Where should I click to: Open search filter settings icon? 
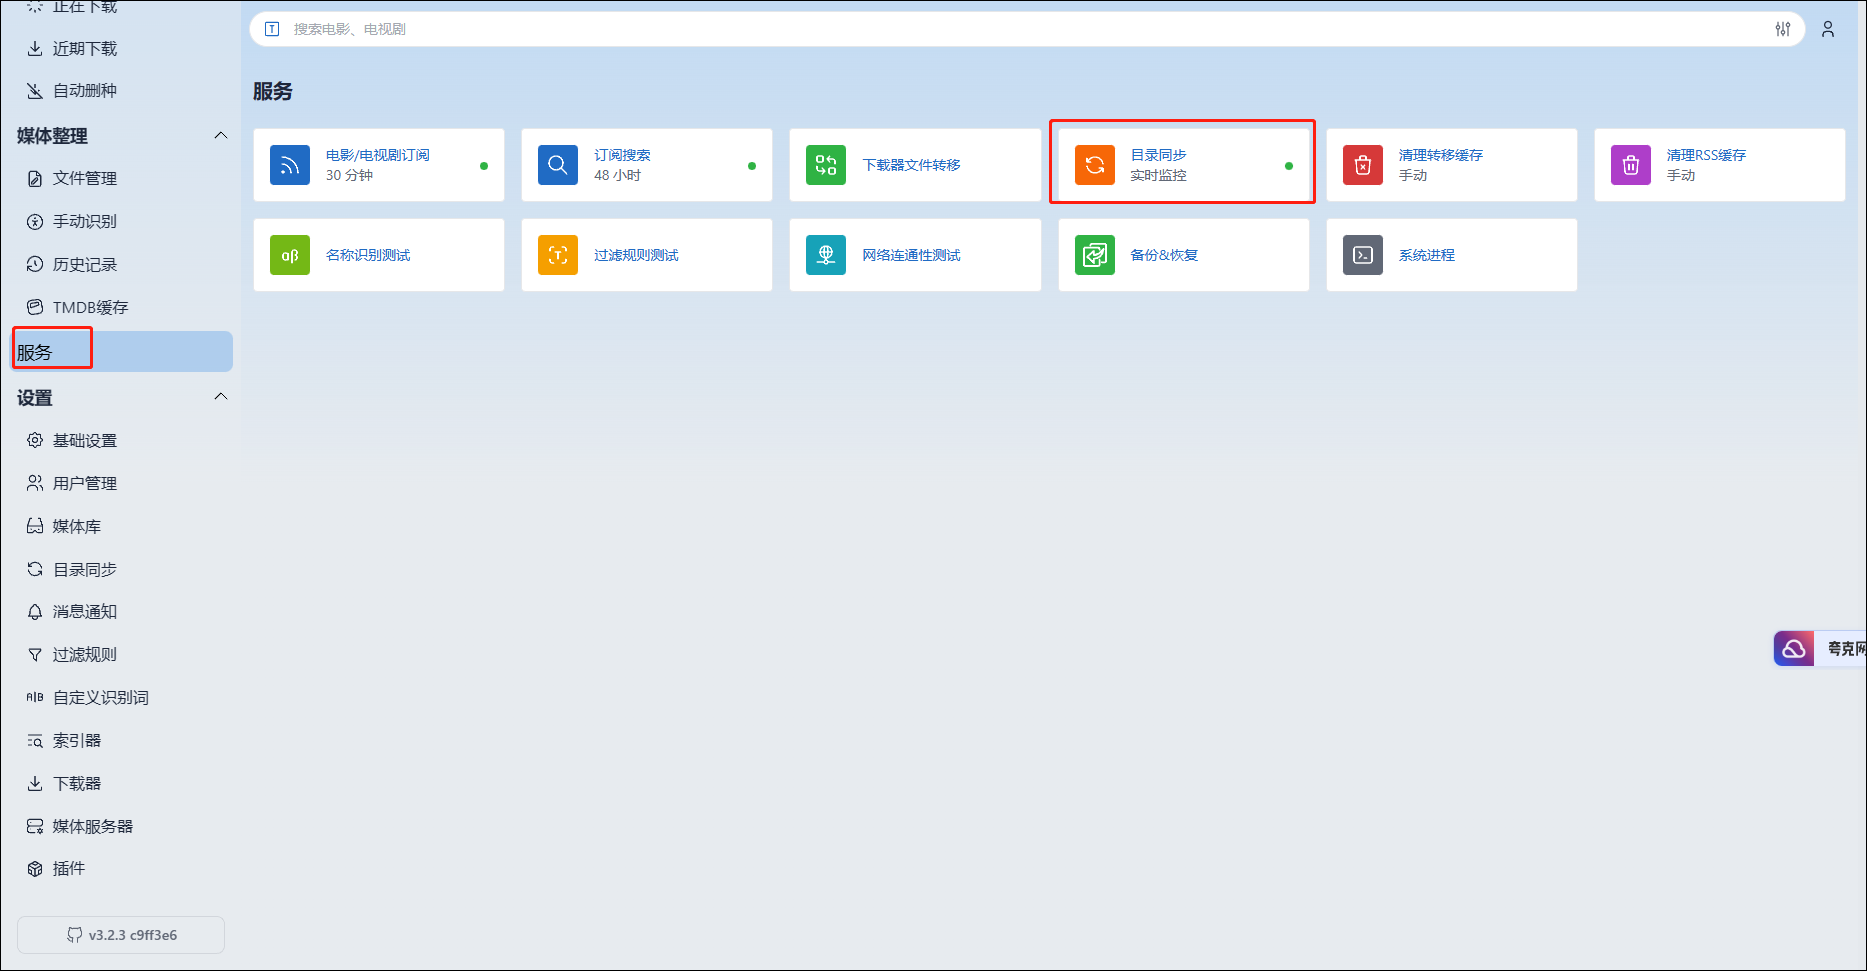[1782, 29]
